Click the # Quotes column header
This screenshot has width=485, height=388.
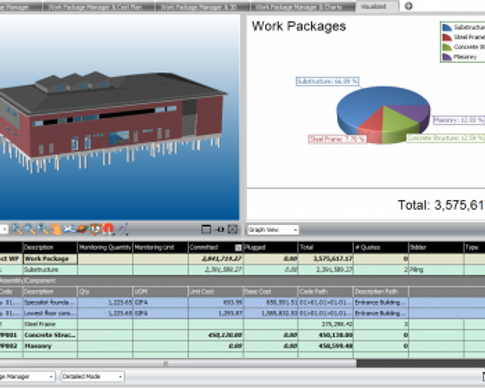tap(381, 247)
